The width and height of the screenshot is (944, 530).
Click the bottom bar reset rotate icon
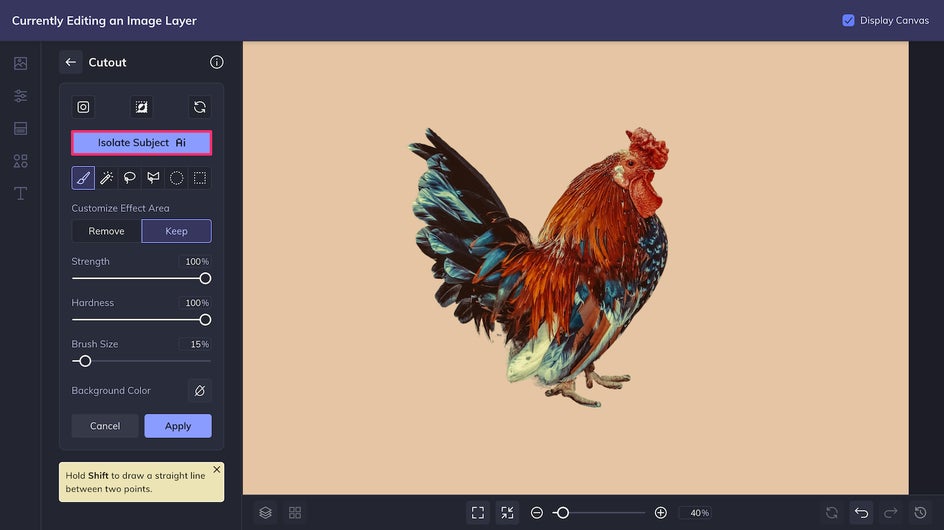[832, 513]
